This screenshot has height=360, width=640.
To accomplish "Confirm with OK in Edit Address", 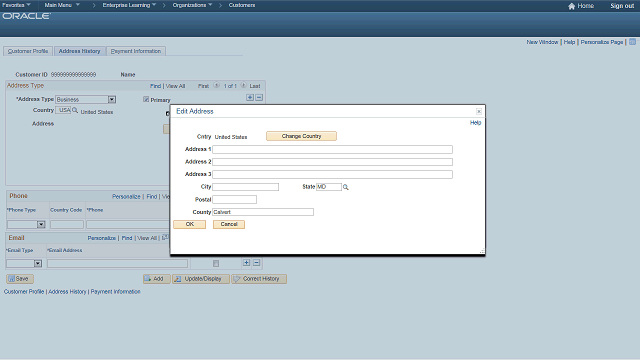I will 189,224.
